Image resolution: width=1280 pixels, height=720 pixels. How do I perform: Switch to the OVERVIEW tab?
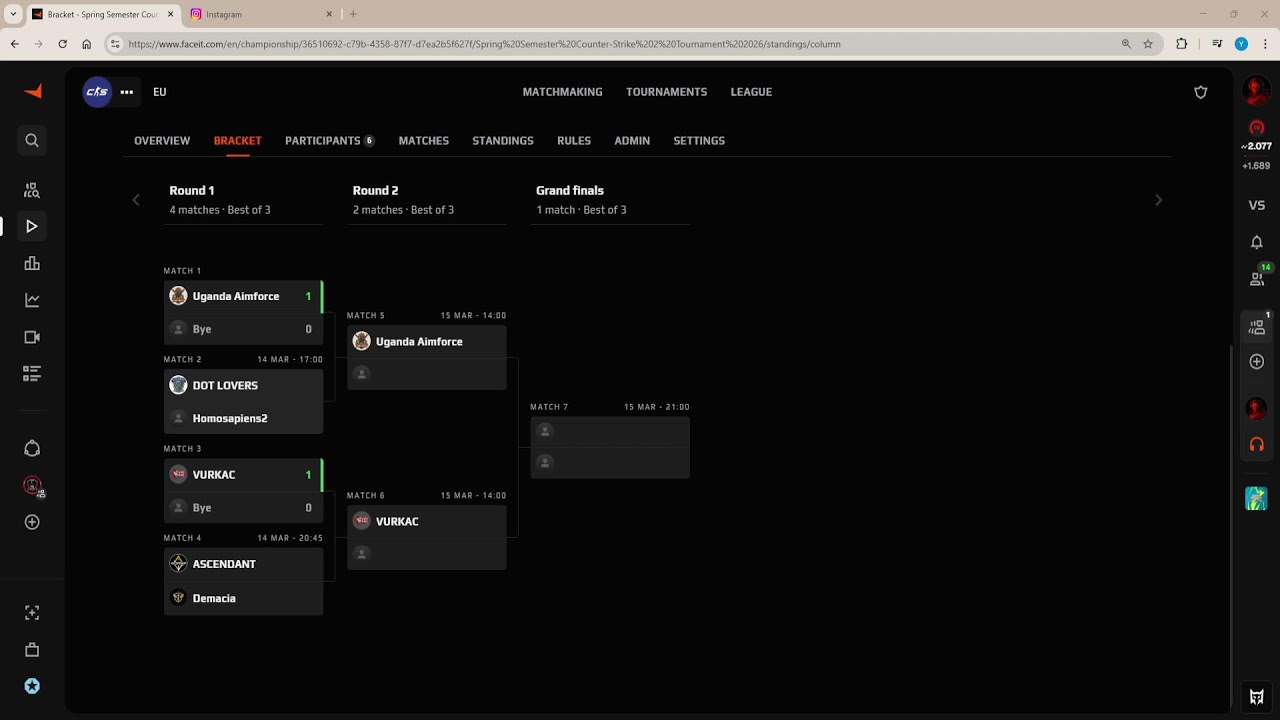pos(162,141)
